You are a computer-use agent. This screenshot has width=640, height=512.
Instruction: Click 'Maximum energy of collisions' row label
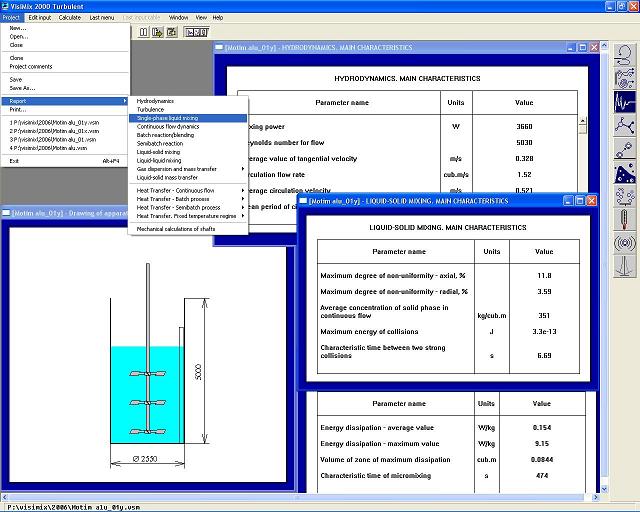pyautogui.click(x=369, y=332)
